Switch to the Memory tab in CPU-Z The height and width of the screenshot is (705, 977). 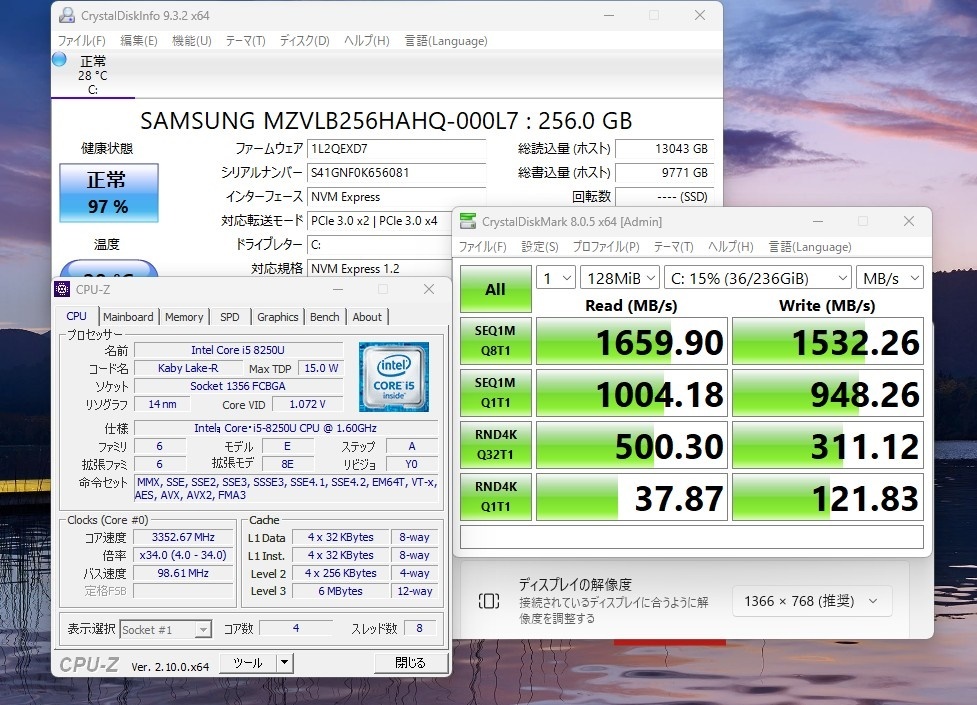pyautogui.click(x=184, y=317)
